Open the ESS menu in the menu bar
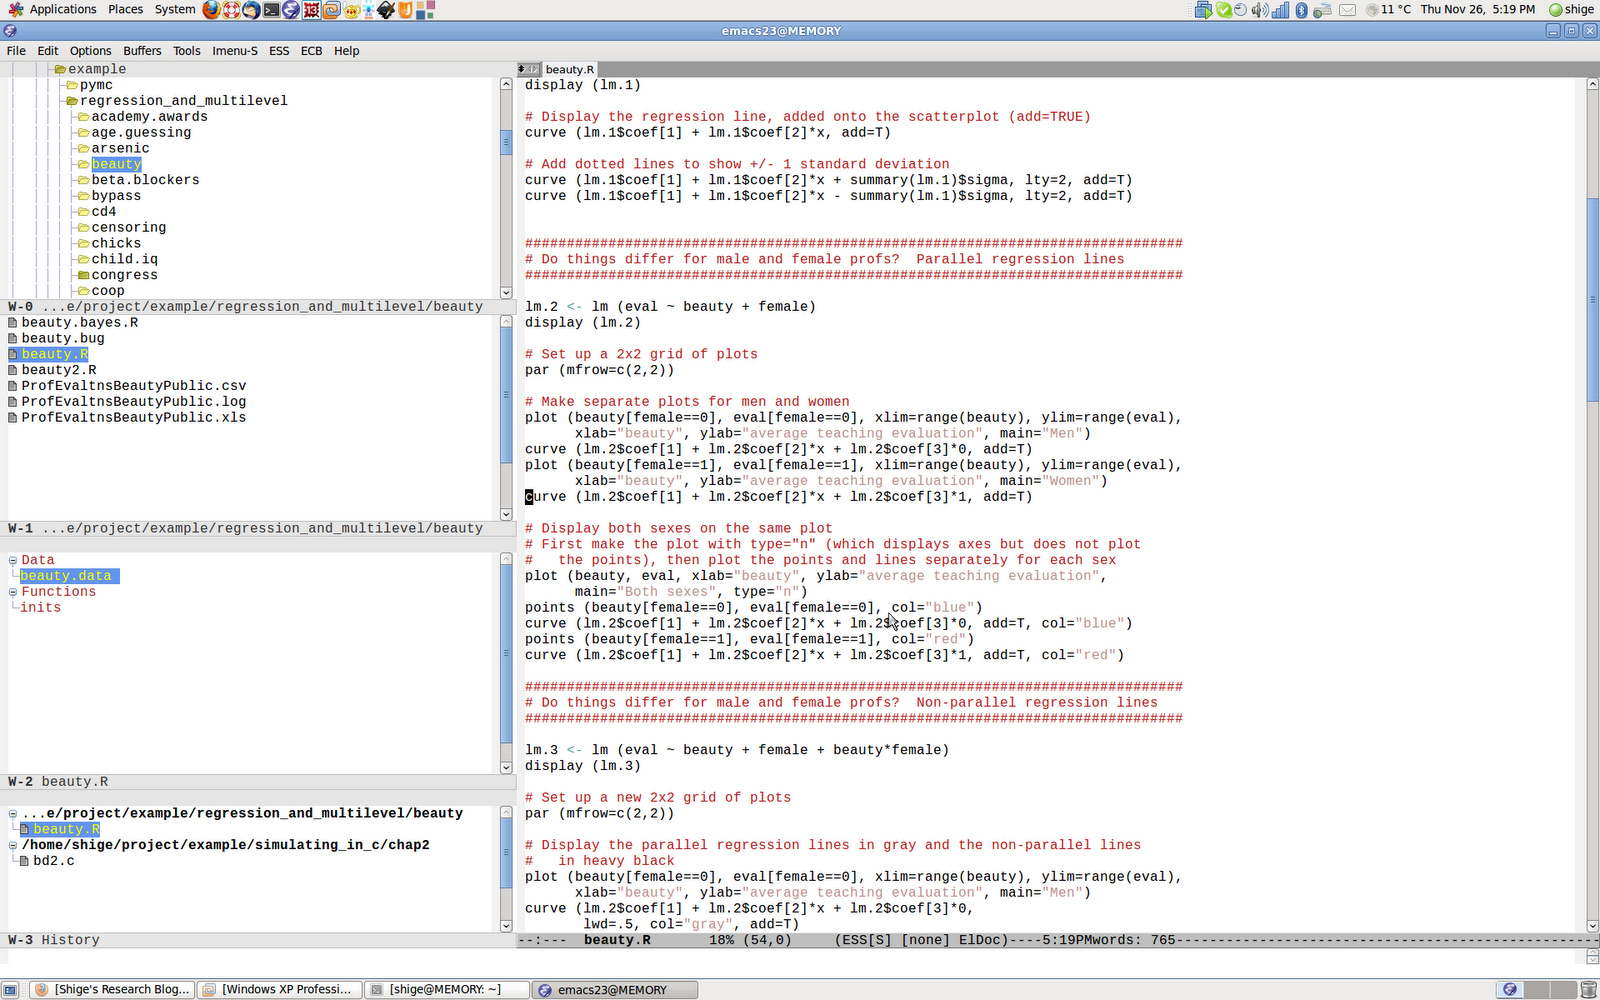1600x1000 pixels. click(x=278, y=51)
